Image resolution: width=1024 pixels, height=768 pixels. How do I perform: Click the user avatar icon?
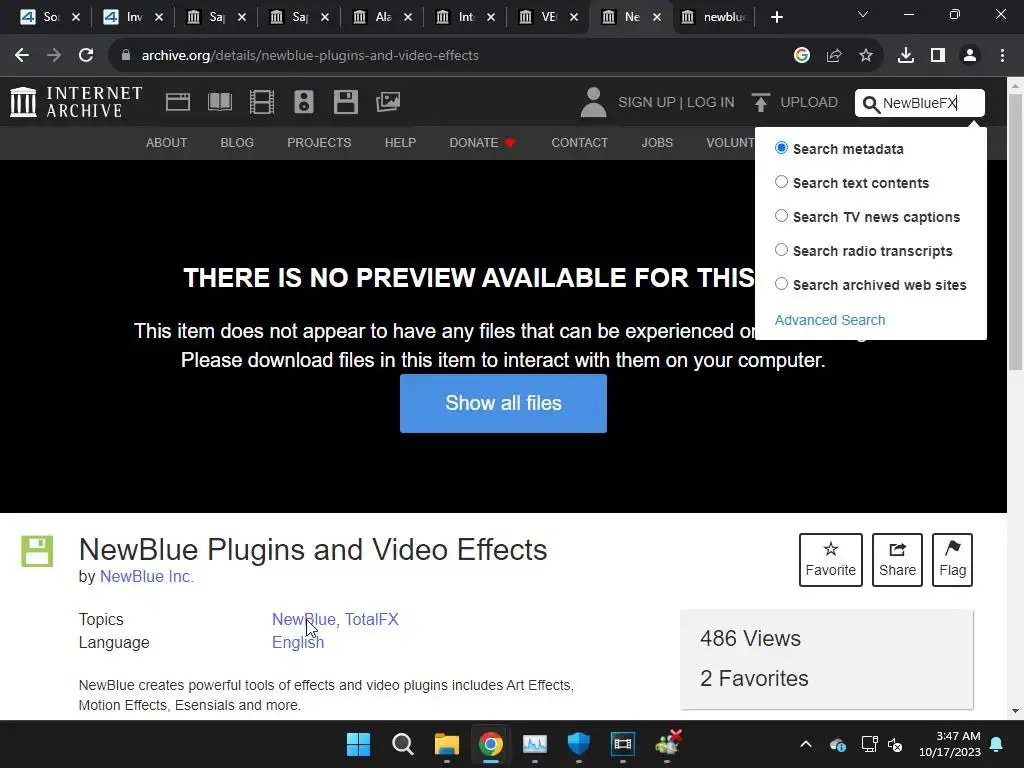pyautogui.click(x=594, y=103)
